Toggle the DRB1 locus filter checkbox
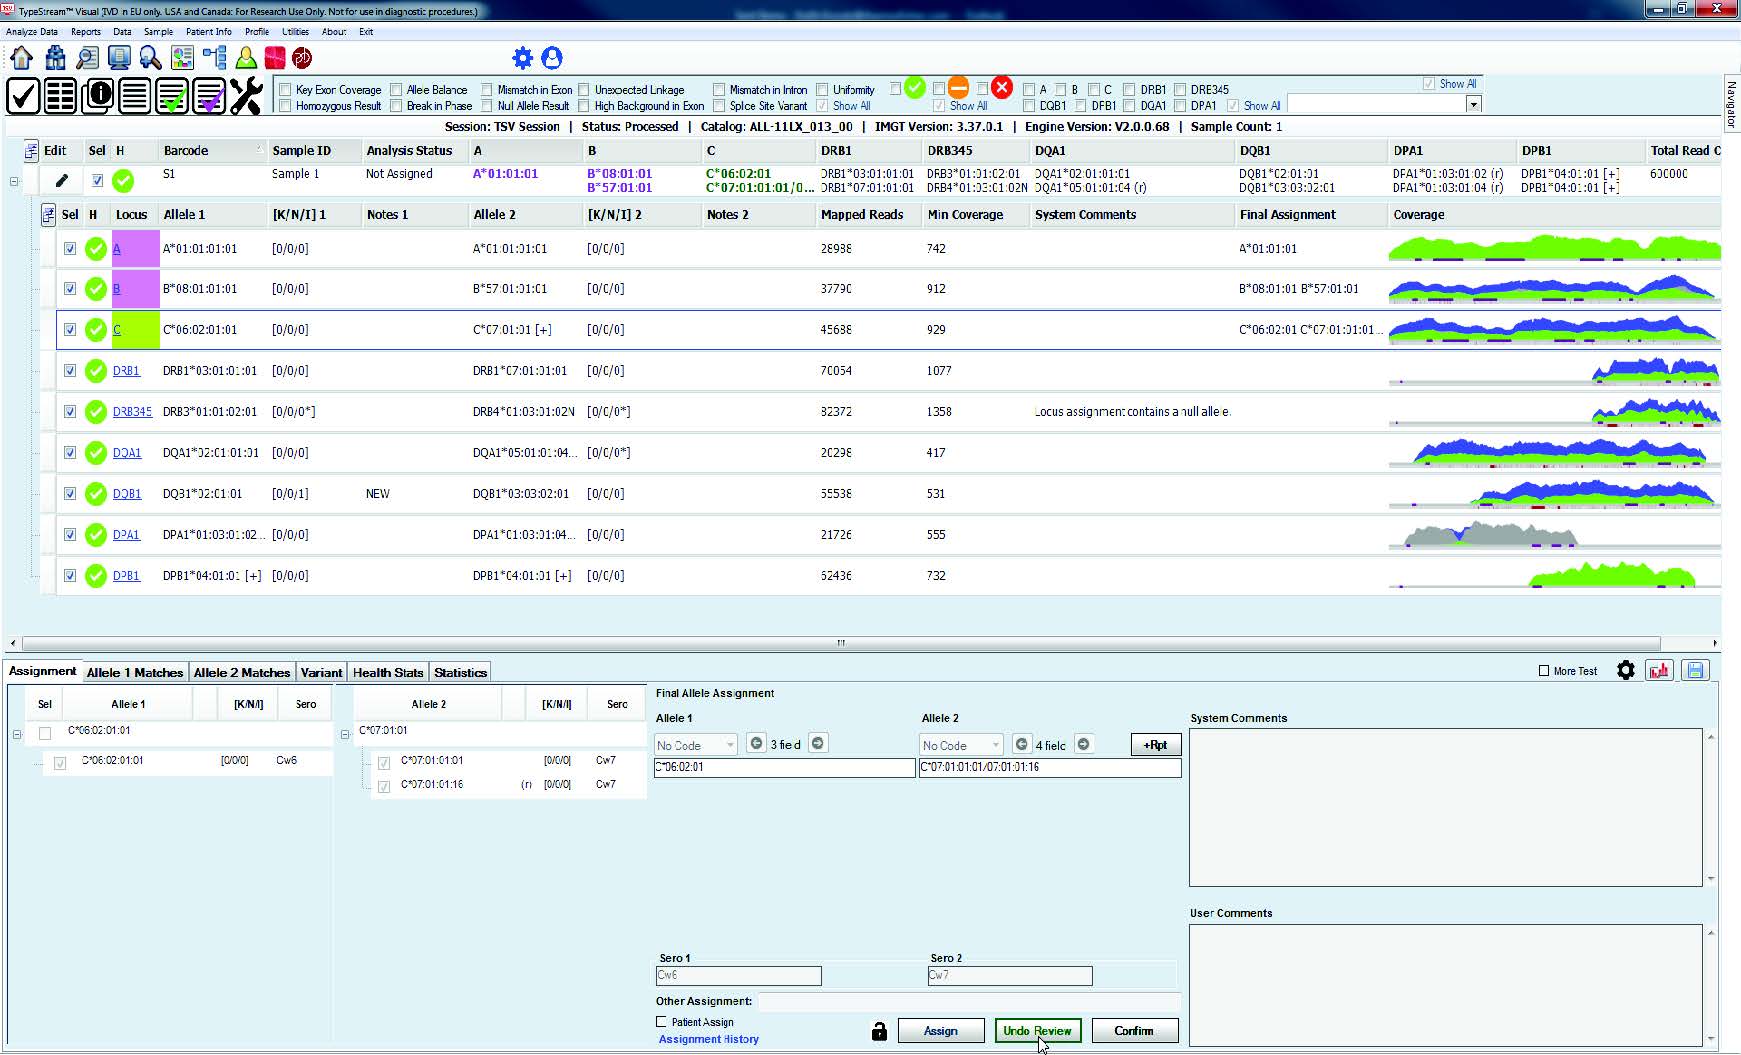Viewport: 1741px width, 1055px height. click(1130, 90)
